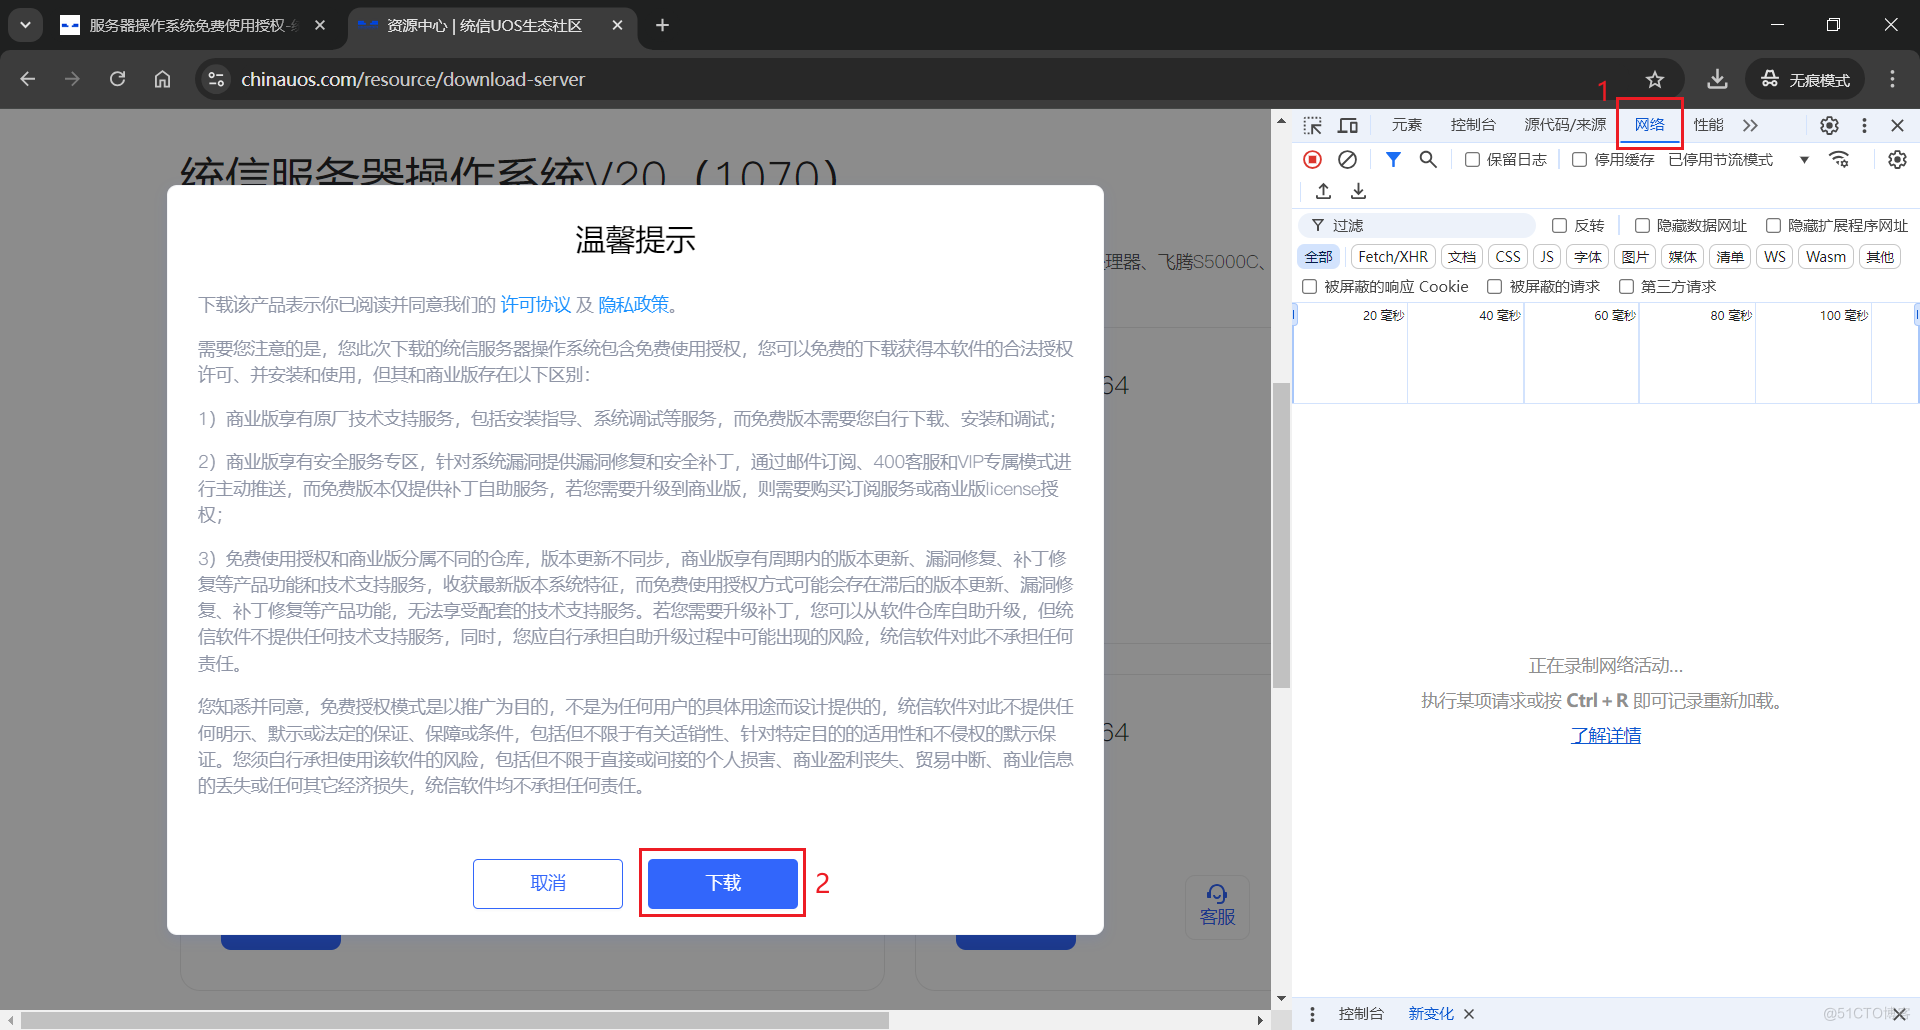Toggle 无痕模式 incognito indicator
This screenshot has width=1920, height=1030.
tap(1805, 79)
